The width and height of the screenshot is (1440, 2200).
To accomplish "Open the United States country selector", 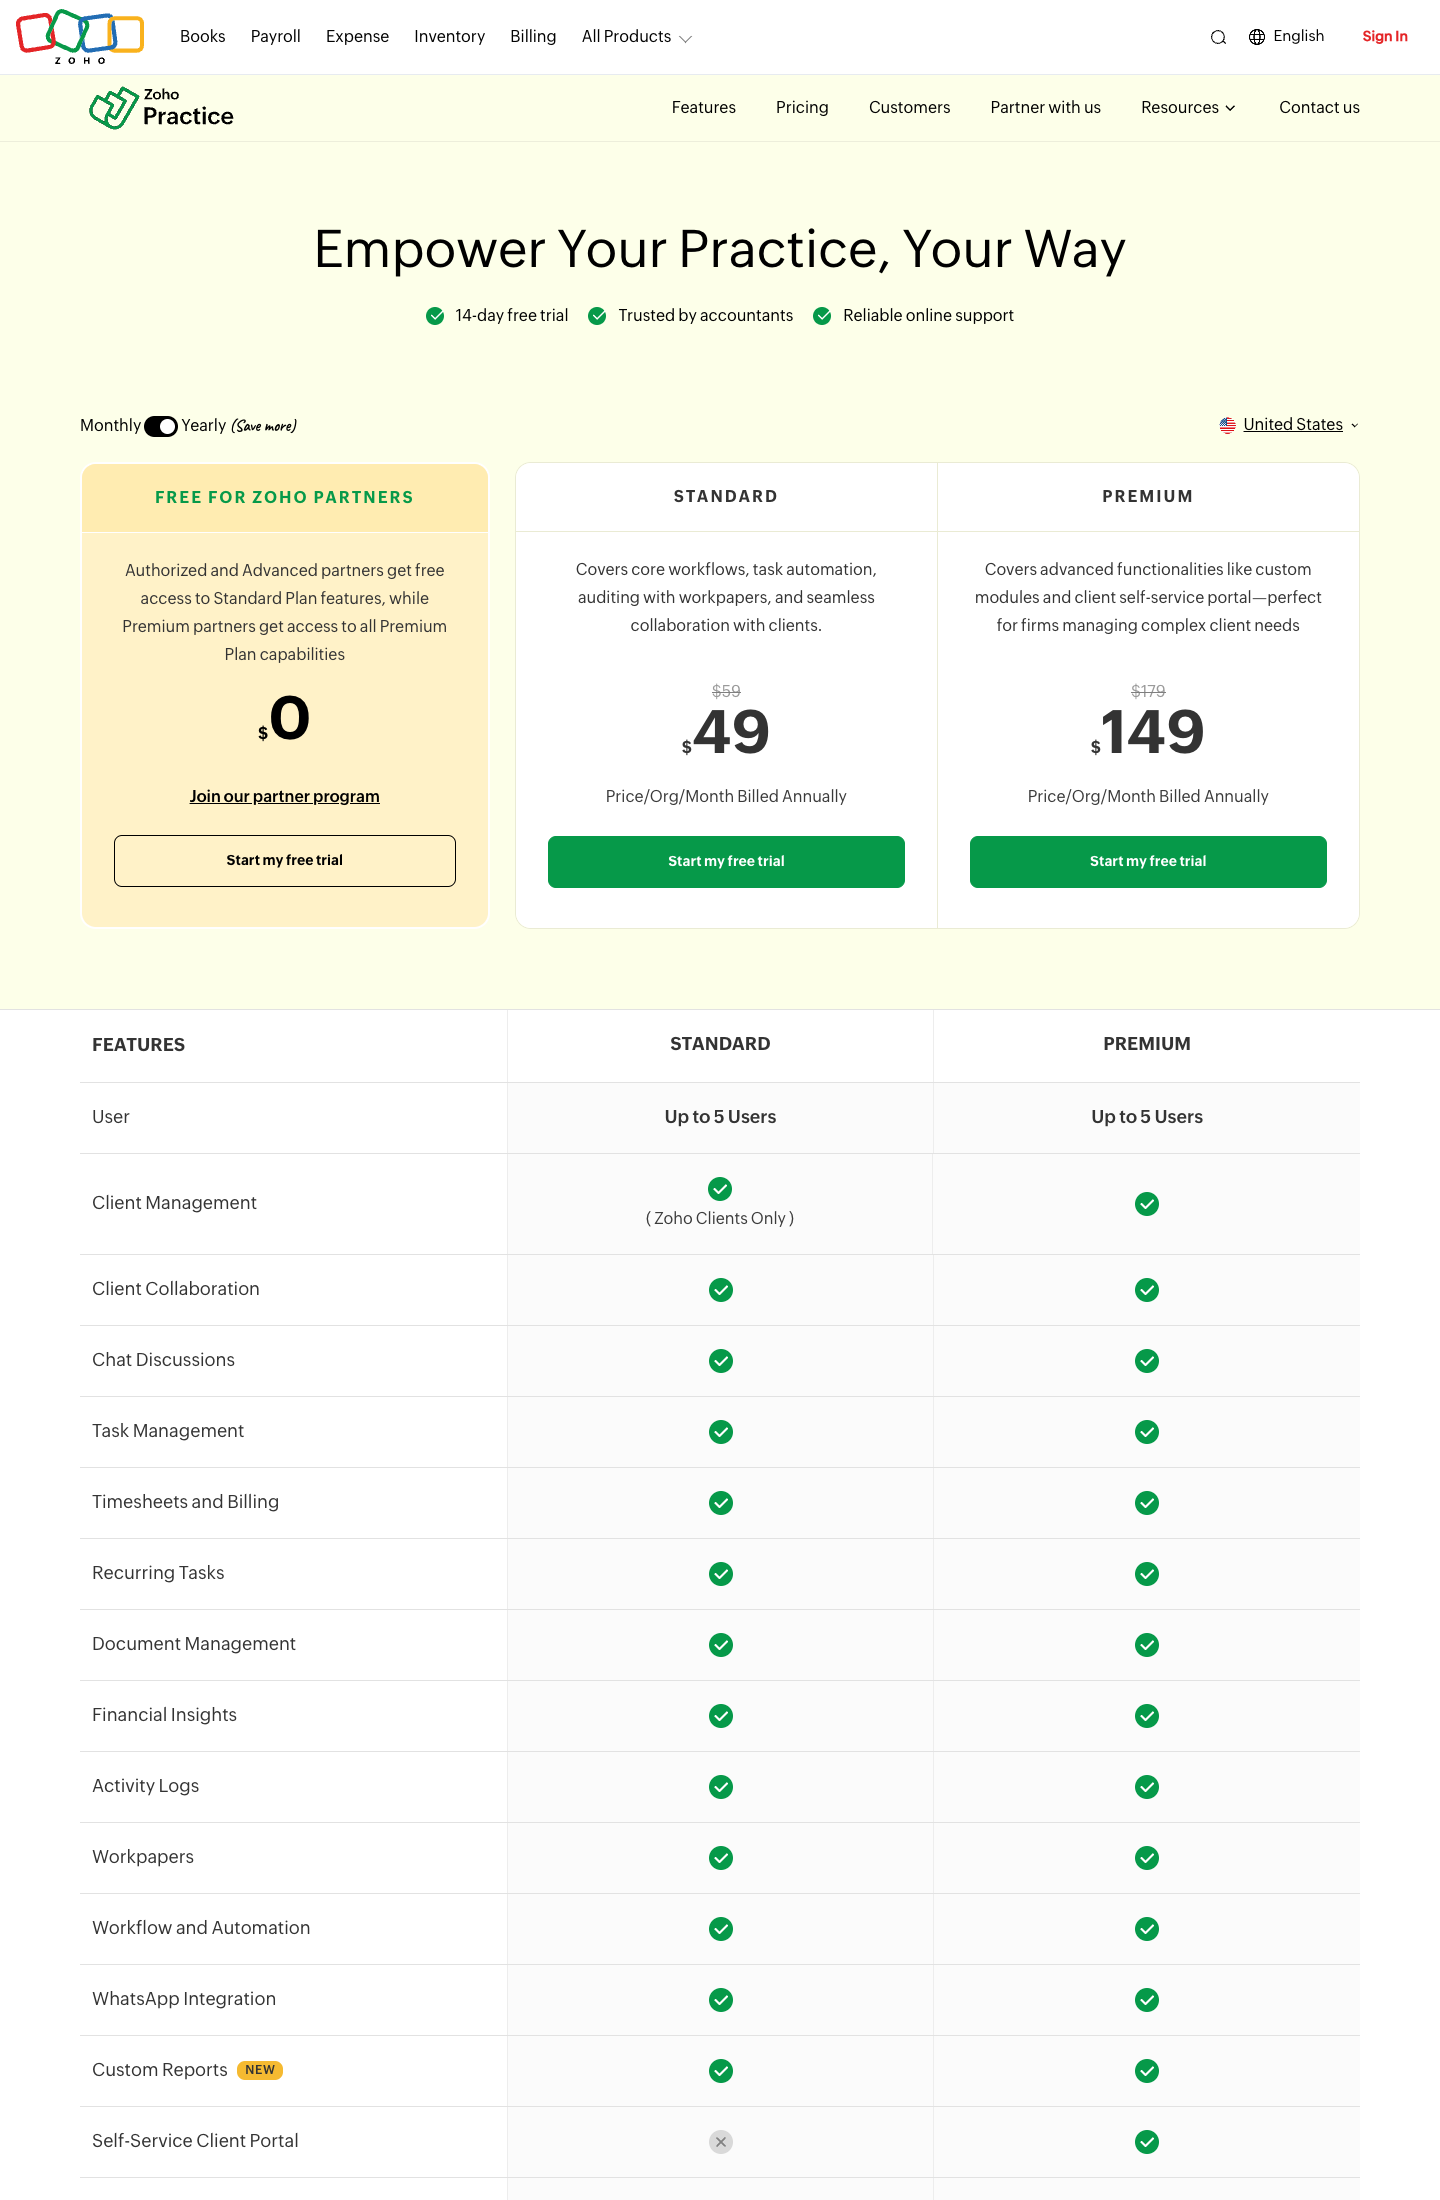I will [x=1289, y=425].
